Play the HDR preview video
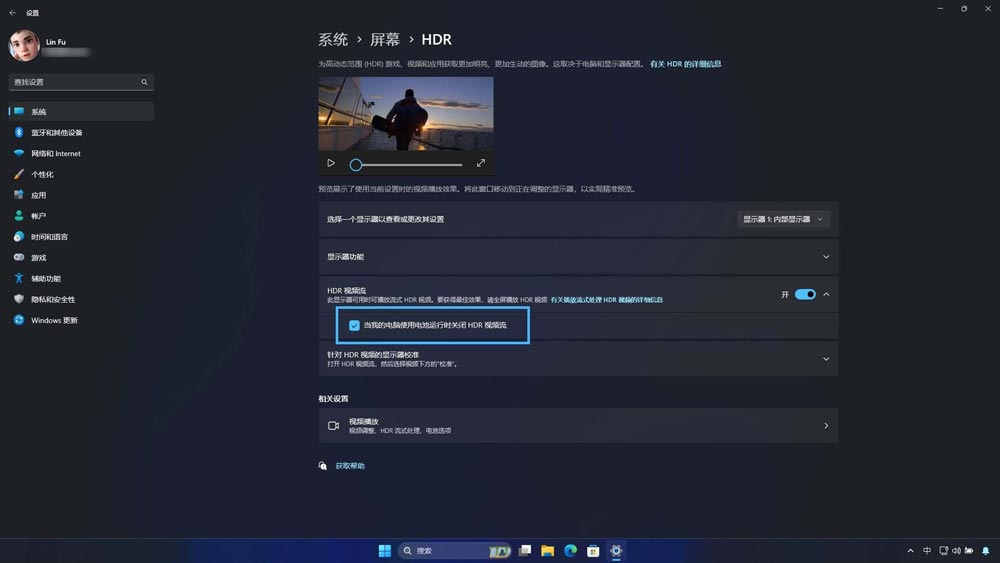The image size is (1000, 563). pyautogui.click(x=331, y=163)
